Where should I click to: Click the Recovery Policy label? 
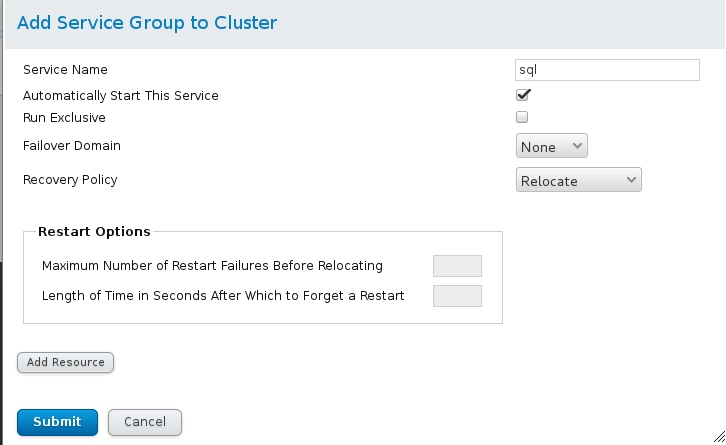click(70, 180)
